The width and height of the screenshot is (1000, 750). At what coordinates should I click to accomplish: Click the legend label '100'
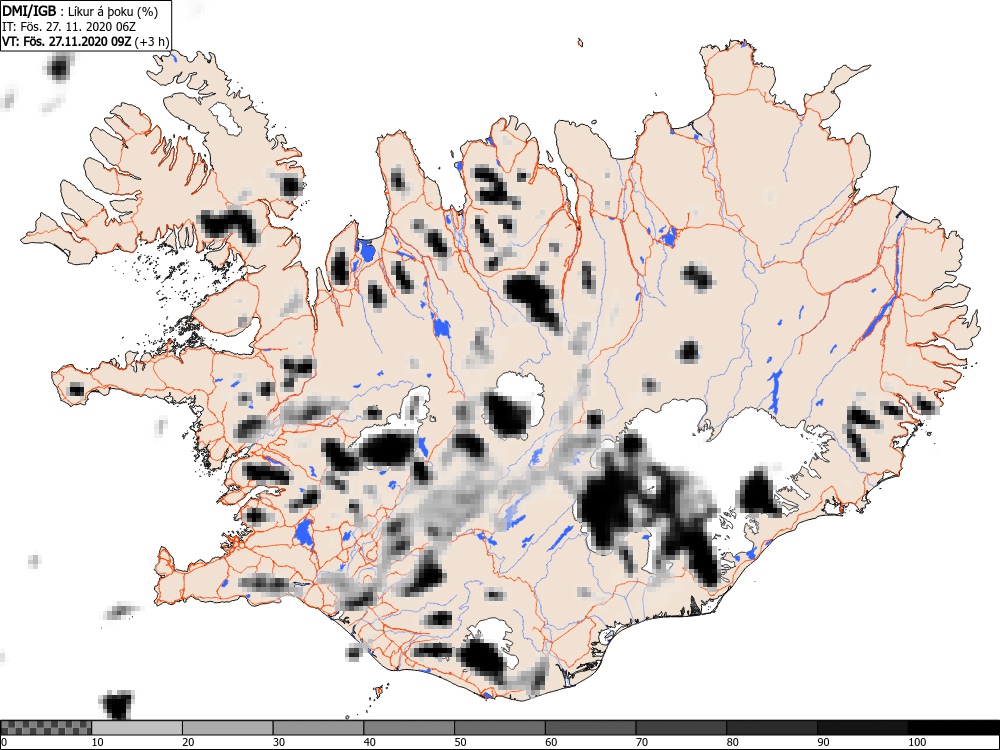(916, 742)
